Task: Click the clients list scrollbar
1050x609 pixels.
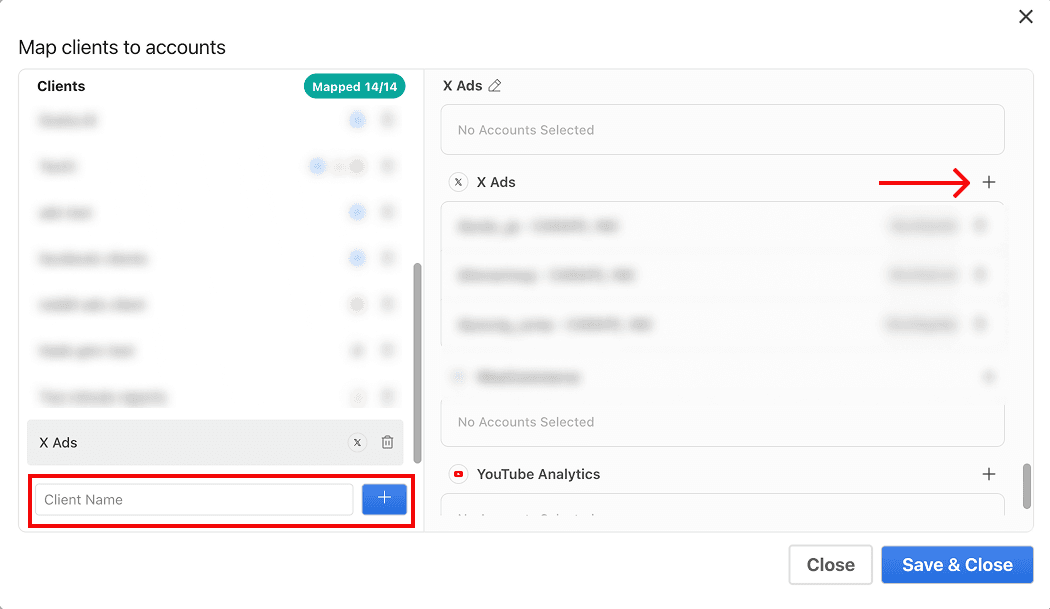Action: tap(417, 362)
